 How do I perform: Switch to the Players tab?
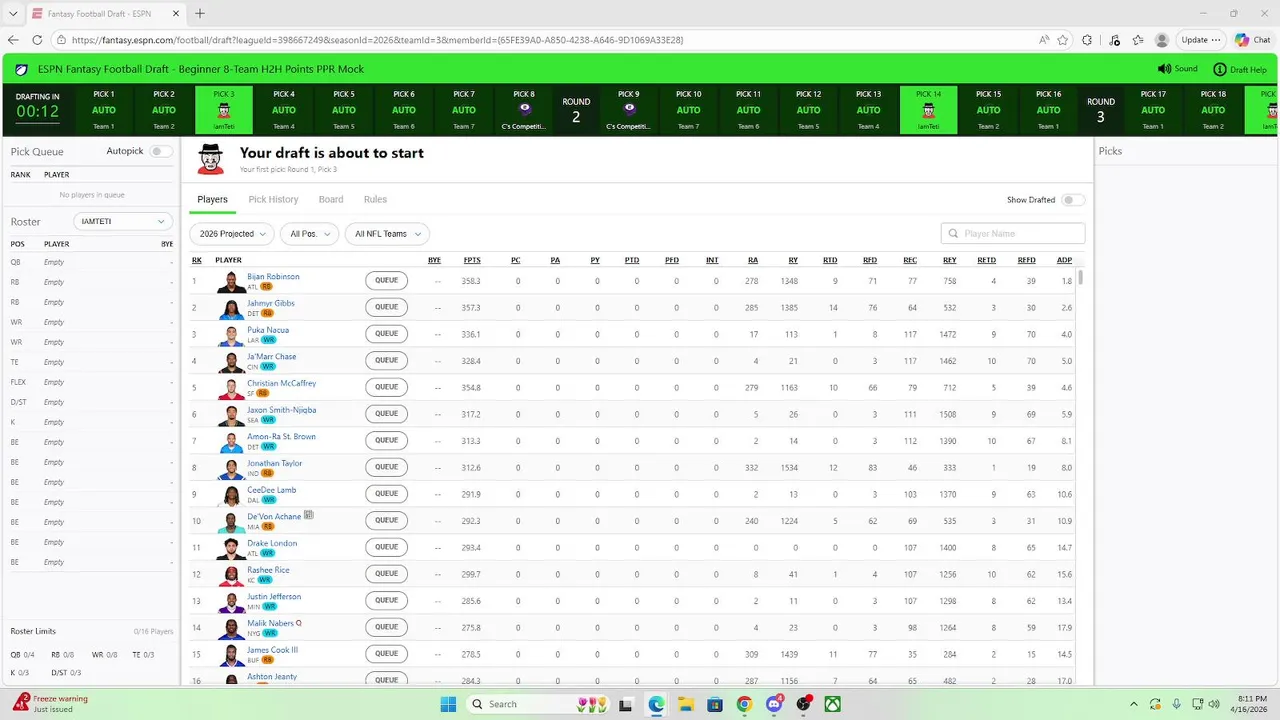[x=212, y=199]
